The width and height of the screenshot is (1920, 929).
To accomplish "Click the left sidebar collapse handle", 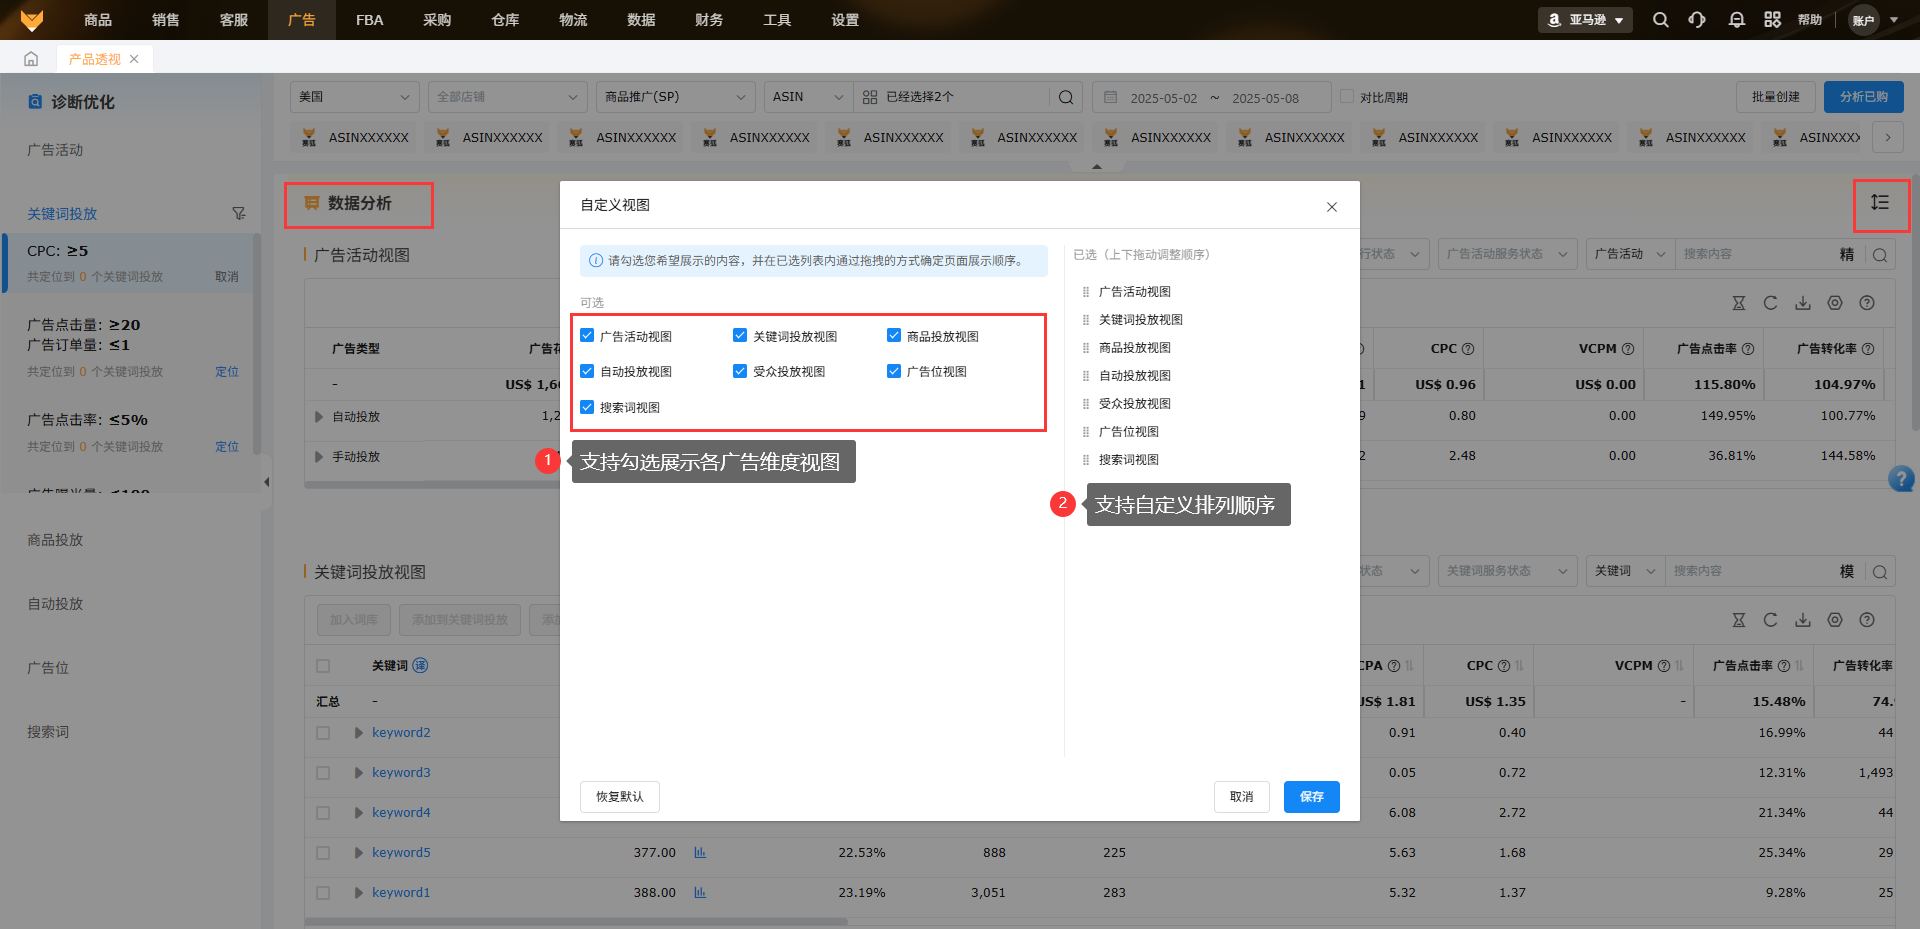I will coord(266,482).
